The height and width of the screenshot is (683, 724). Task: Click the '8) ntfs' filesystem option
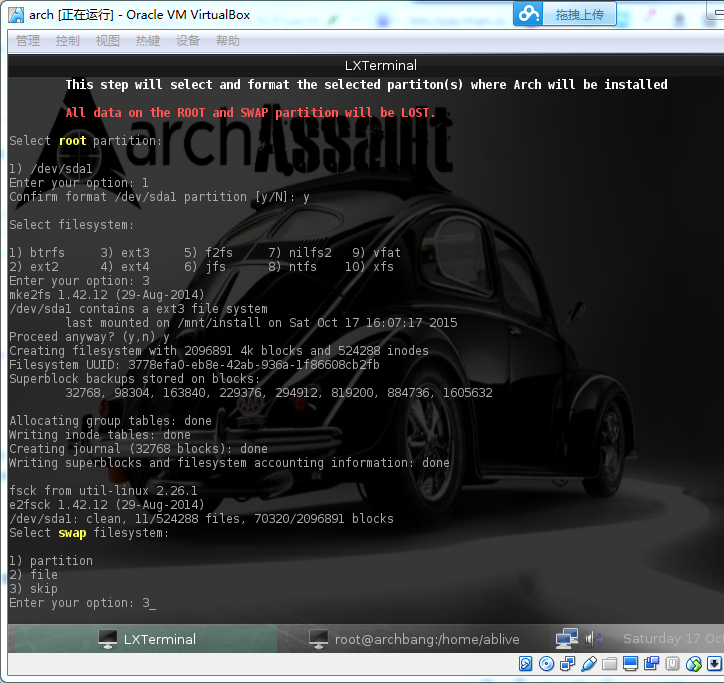pos(292,266)
